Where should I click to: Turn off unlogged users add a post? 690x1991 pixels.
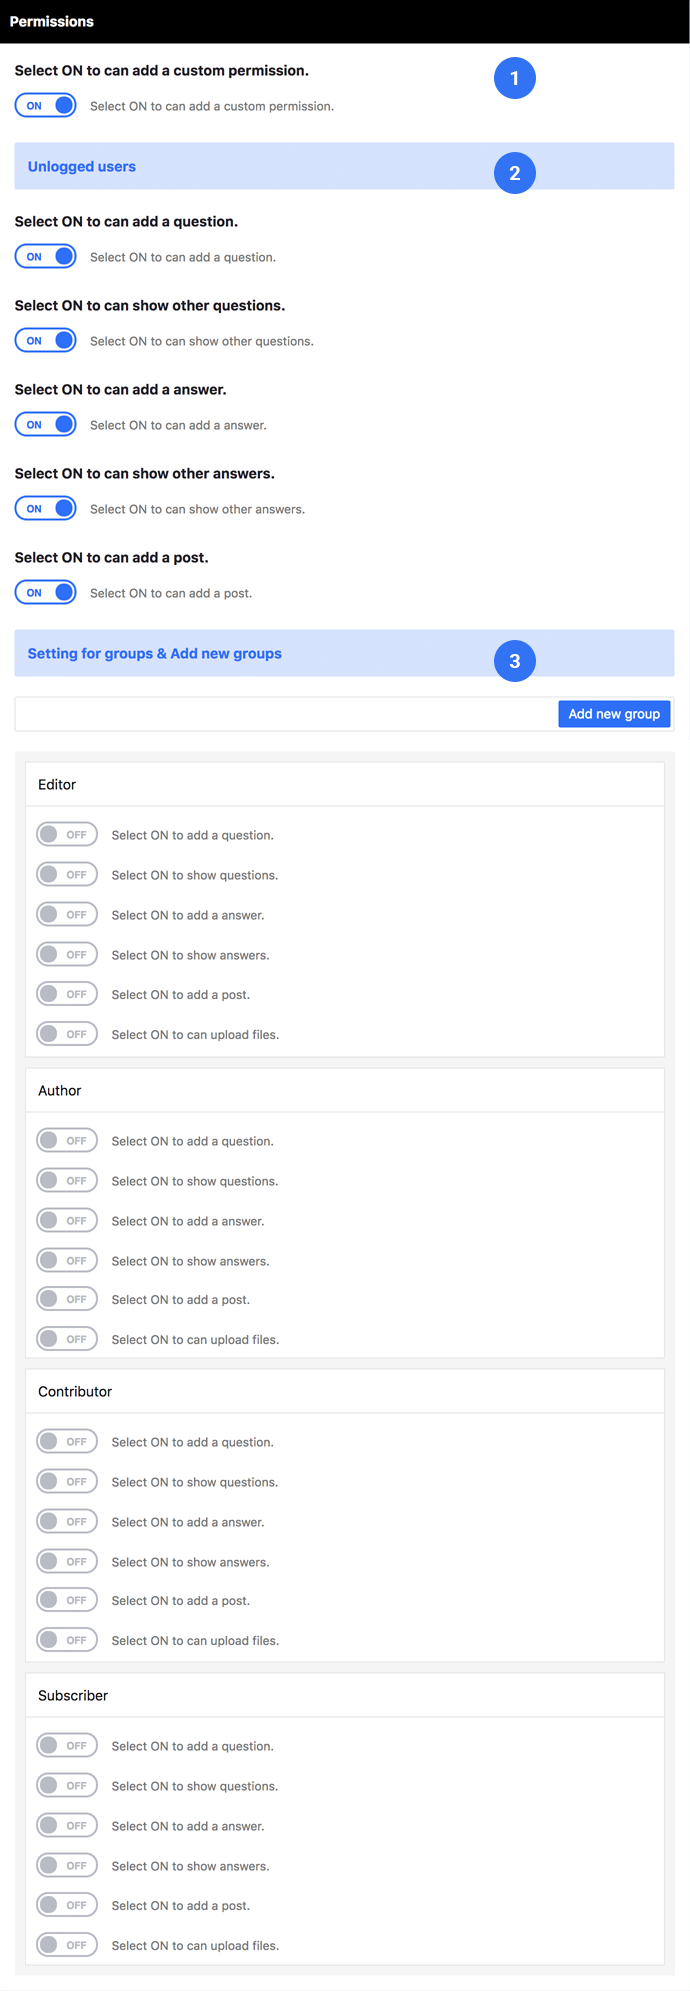click(x=46, y=592)
